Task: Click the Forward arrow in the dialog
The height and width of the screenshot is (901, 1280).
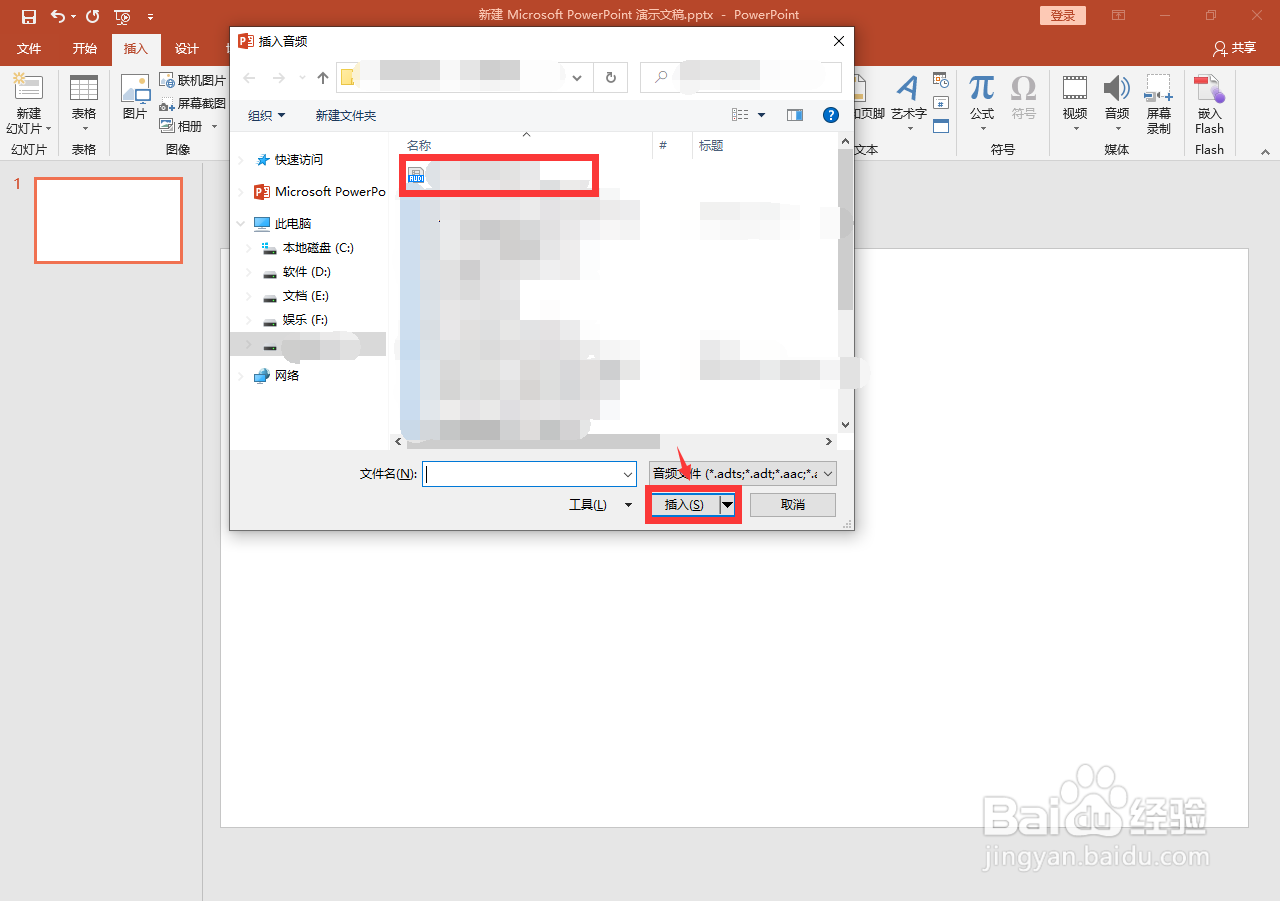Action: (279, 77)
